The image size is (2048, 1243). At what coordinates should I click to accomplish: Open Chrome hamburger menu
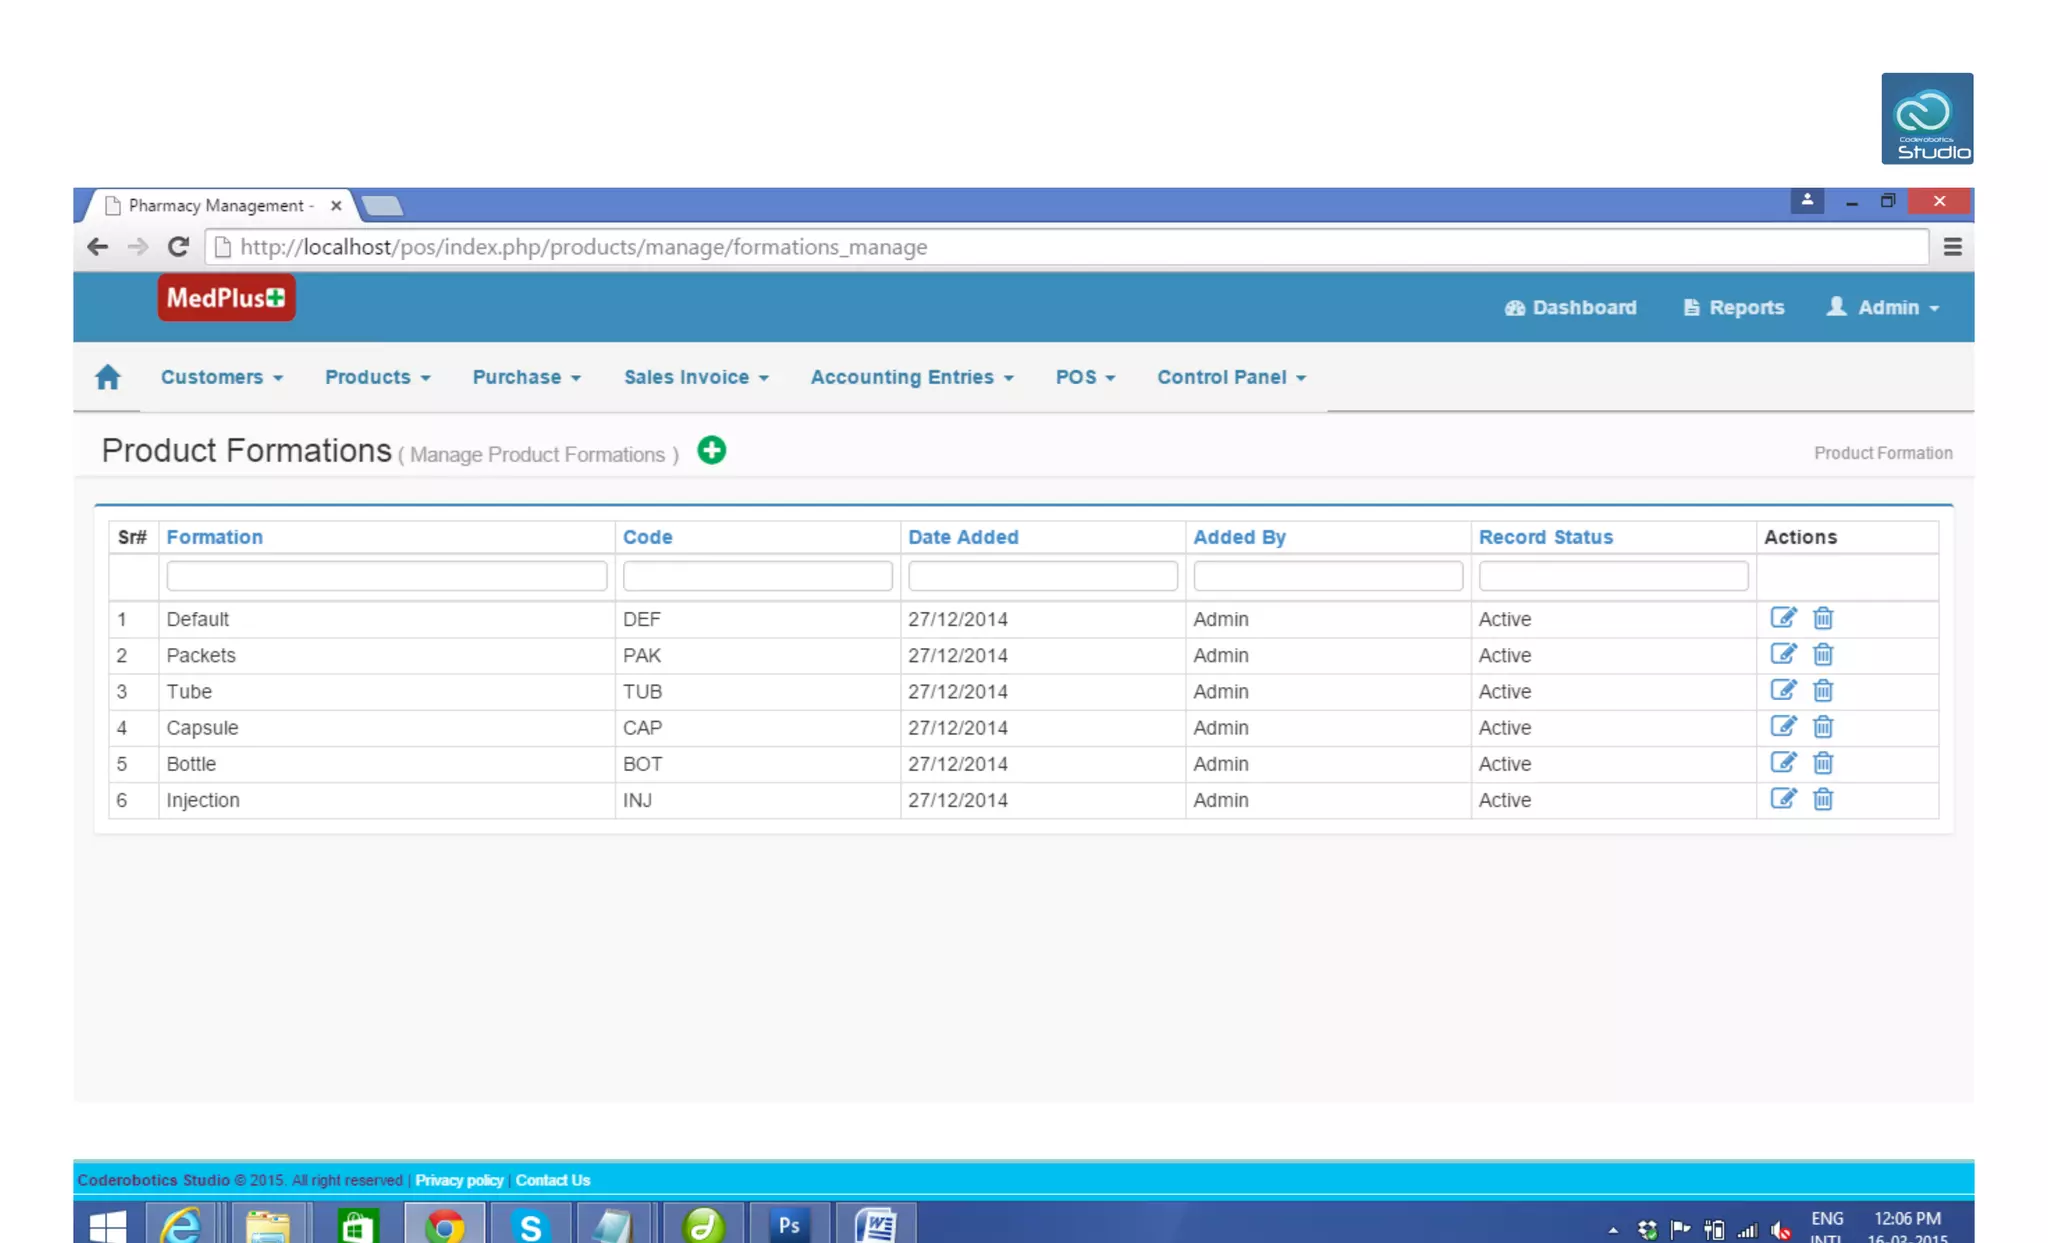pos(1952,247)
